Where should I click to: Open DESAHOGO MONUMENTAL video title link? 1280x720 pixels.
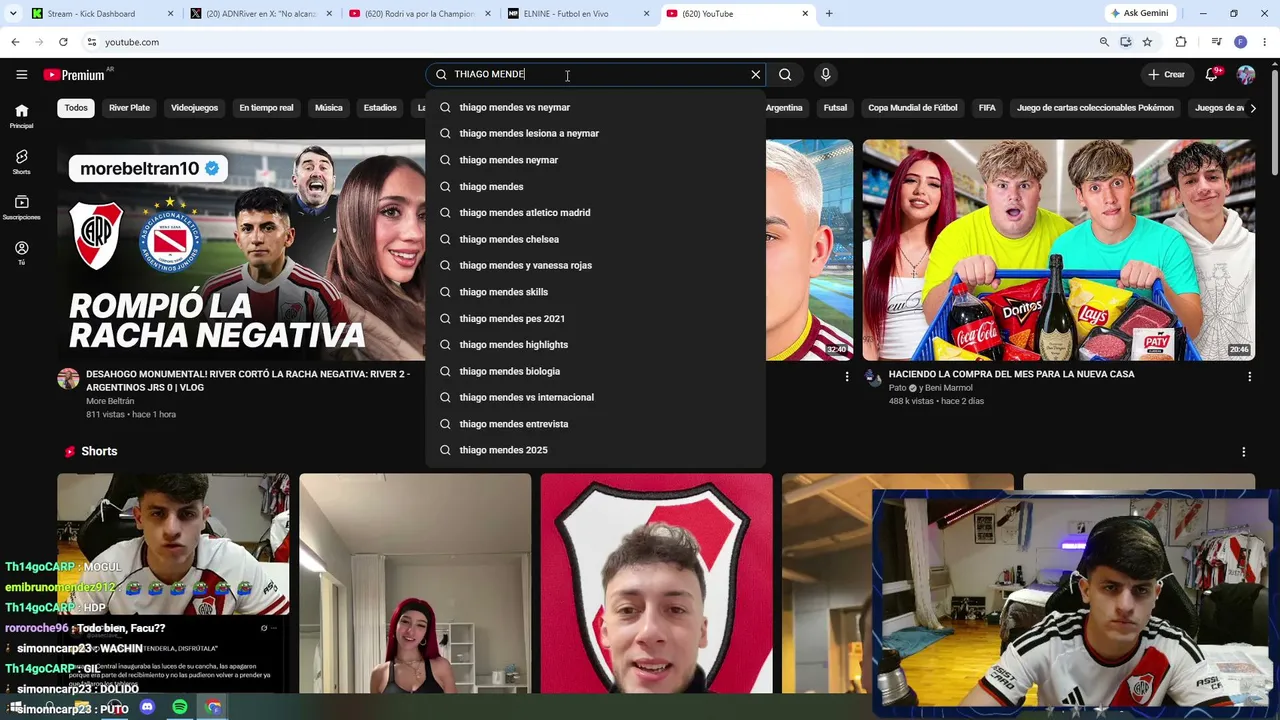(x=248, y=381)
